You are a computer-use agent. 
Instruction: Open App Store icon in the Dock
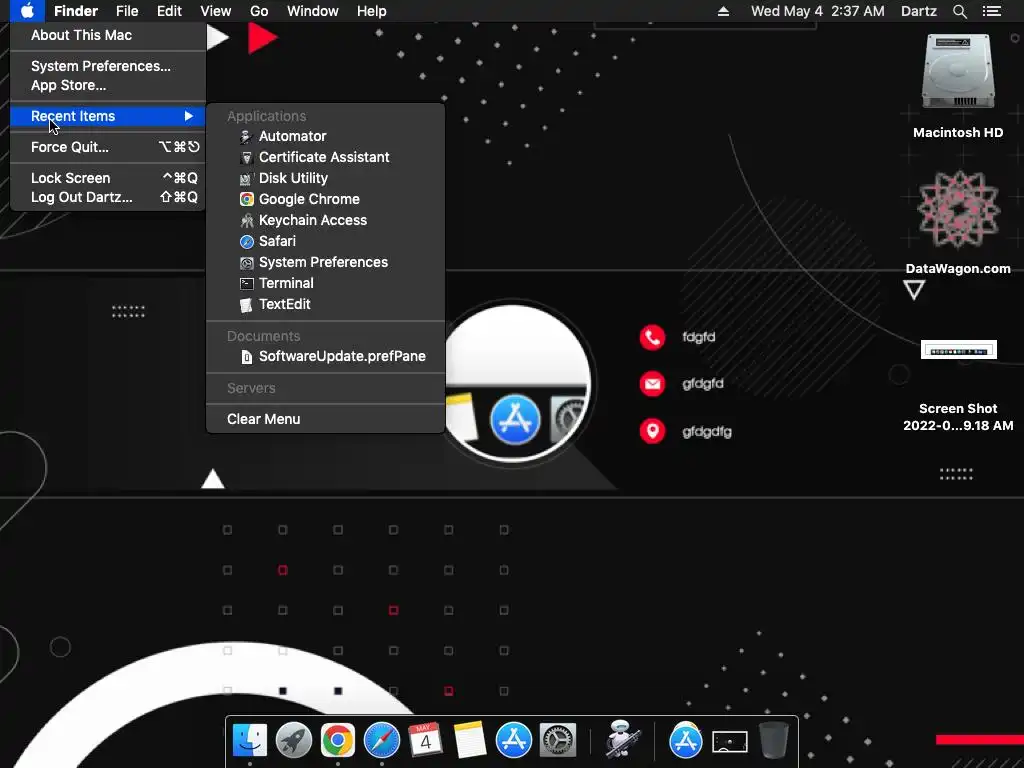(x=514, y=741)
